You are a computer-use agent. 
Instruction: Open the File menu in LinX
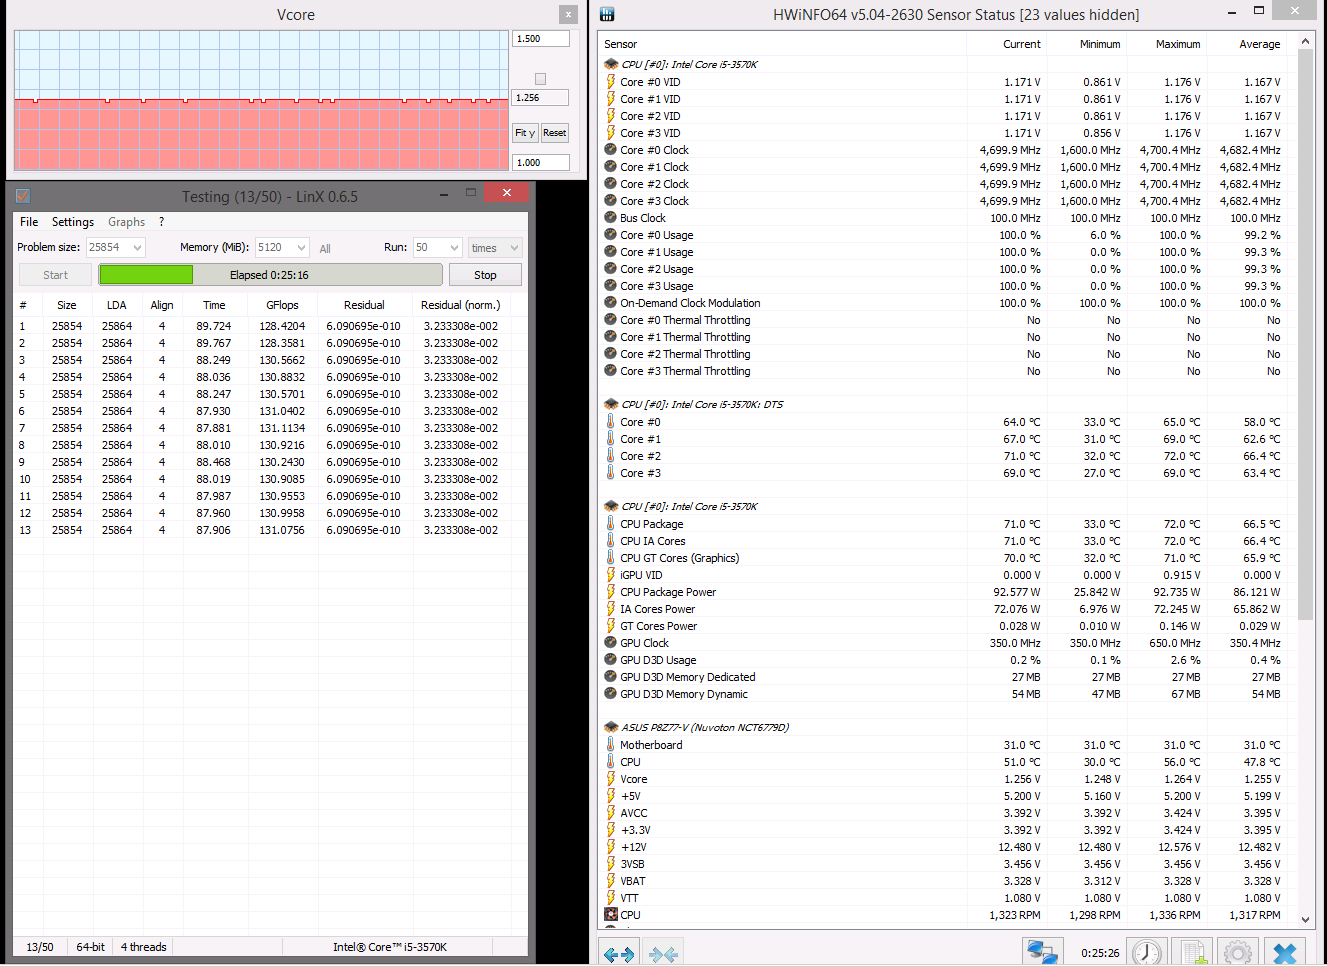pyautogui.click(x=29, y=222)
